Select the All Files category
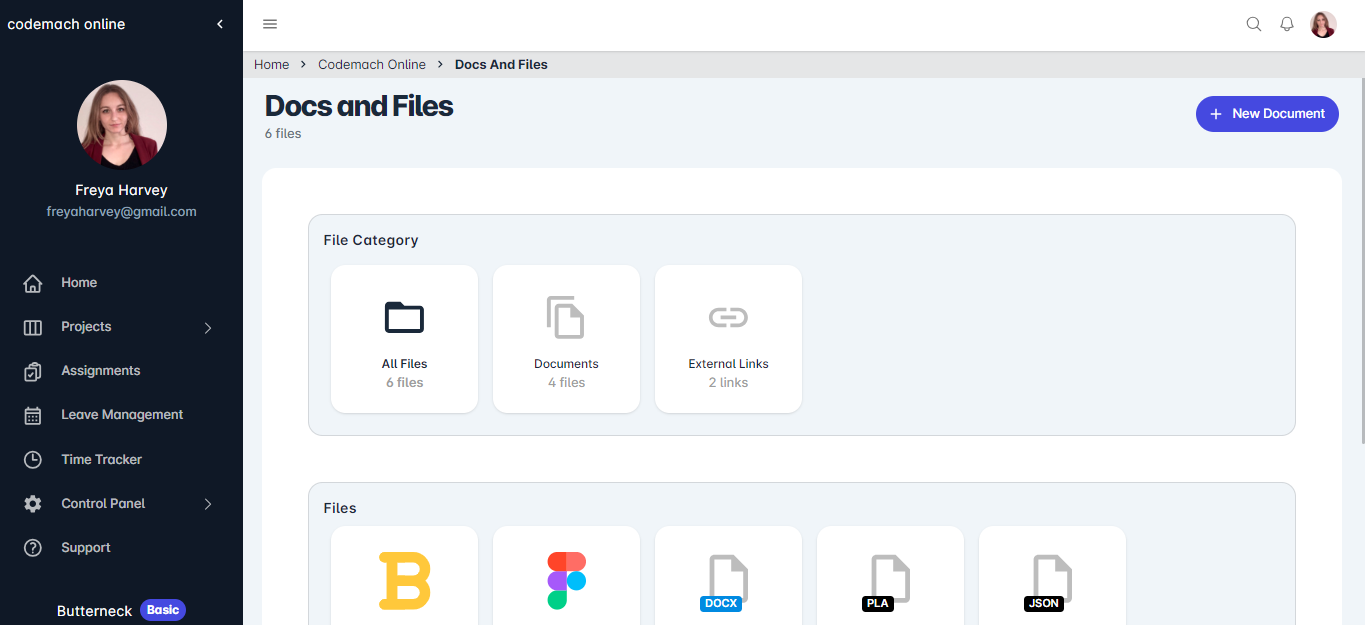Screen dimensions: 1365x625 click(404, 338)
